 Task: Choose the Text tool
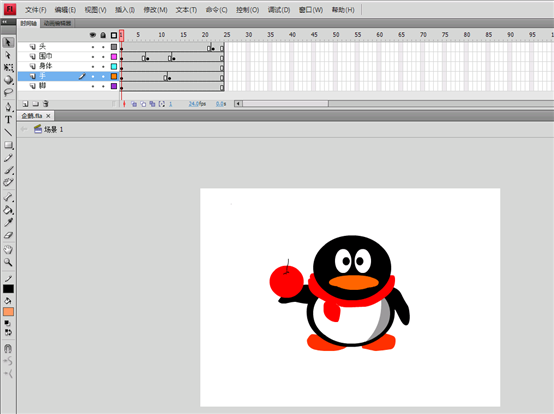coord(8,120)
